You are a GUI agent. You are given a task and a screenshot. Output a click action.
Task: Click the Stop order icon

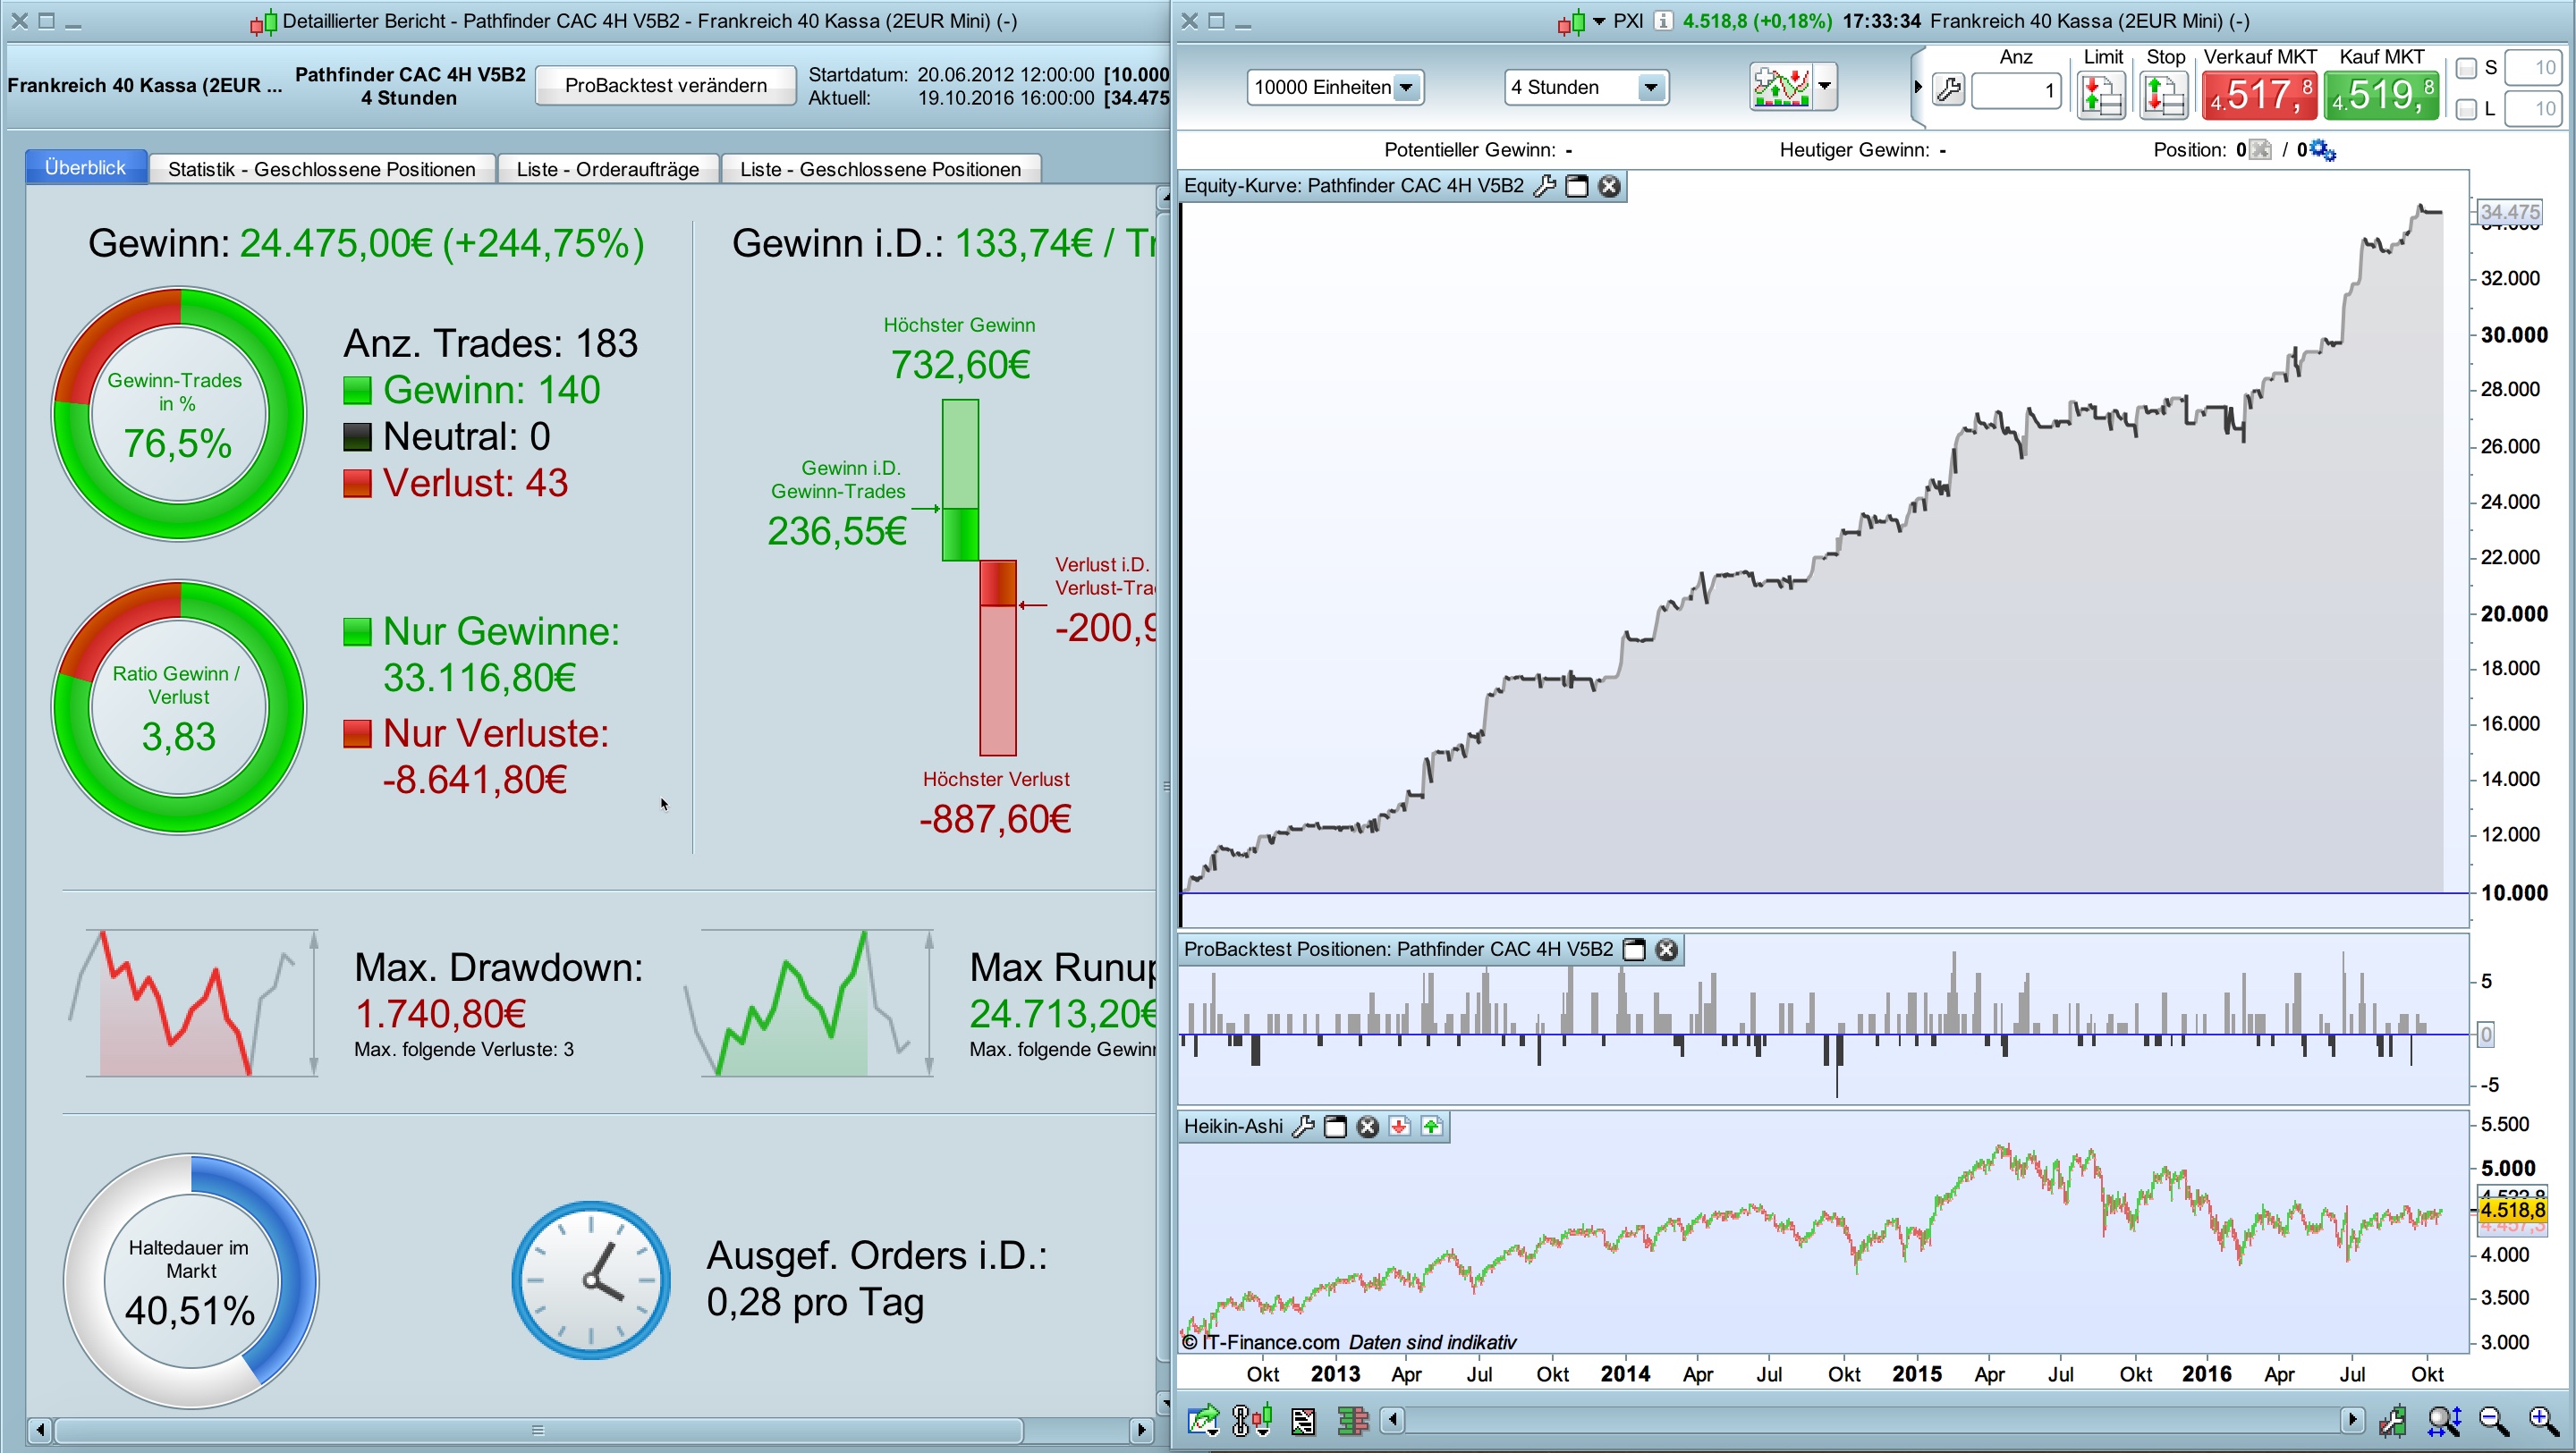pos(2163,95)
